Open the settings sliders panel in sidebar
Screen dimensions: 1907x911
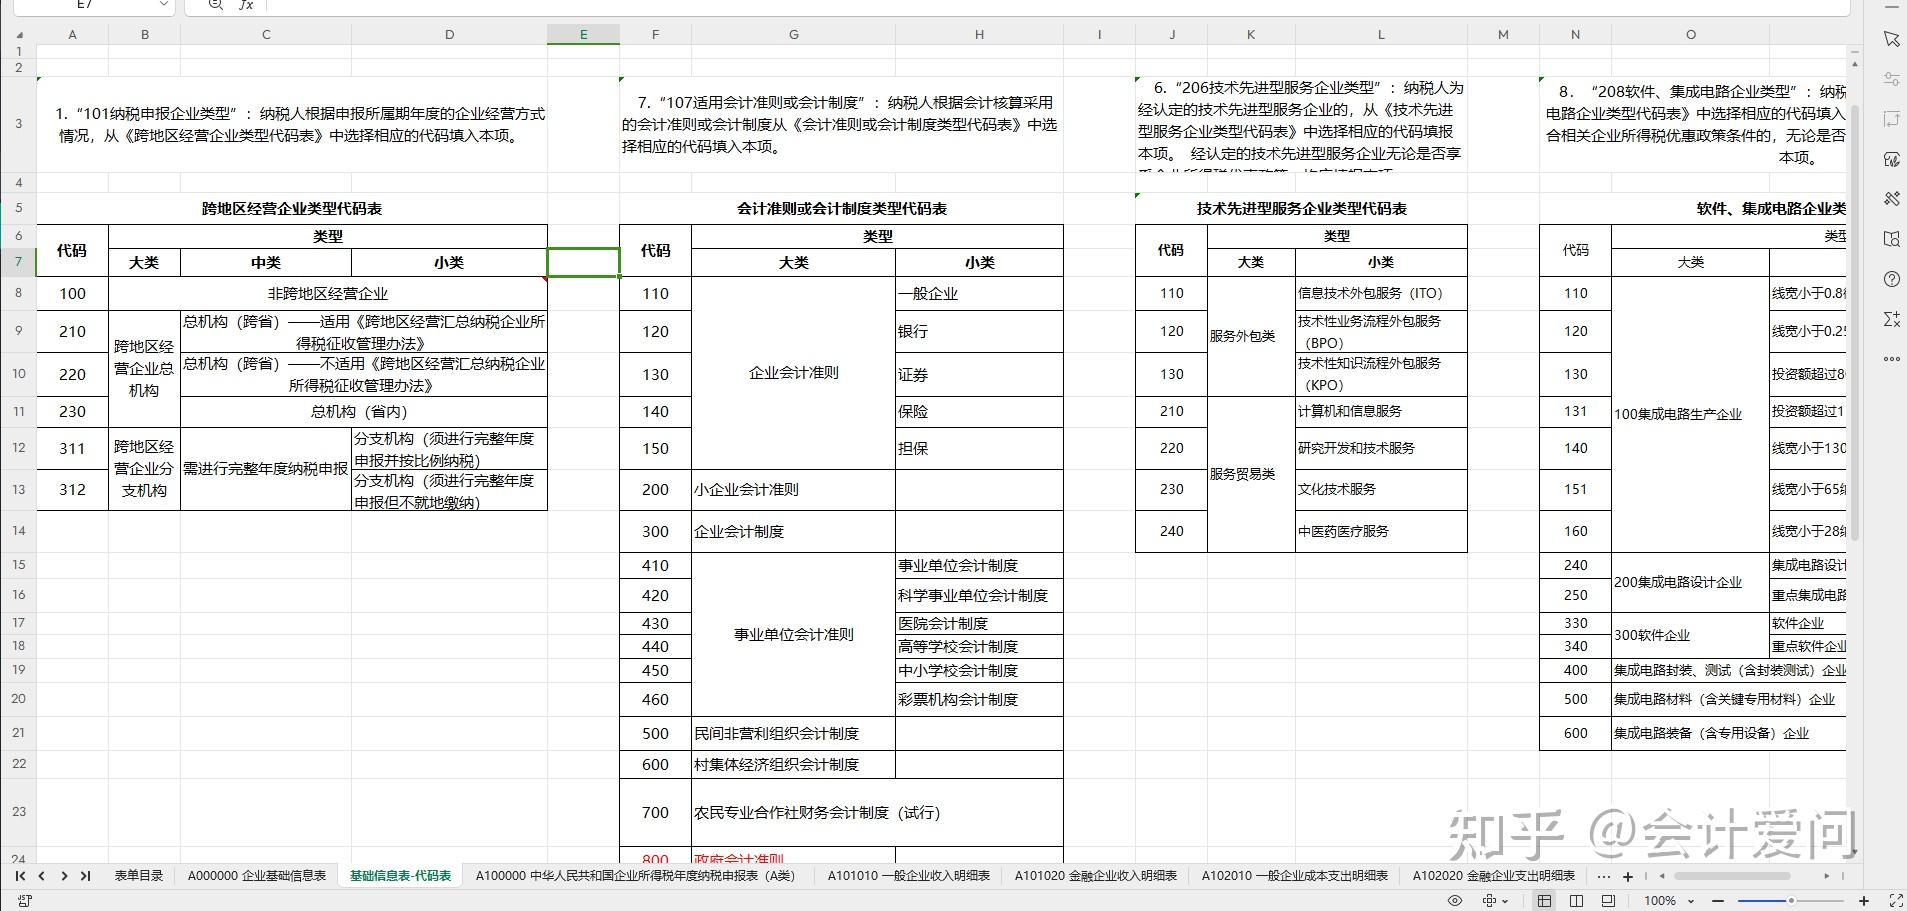1891,79
